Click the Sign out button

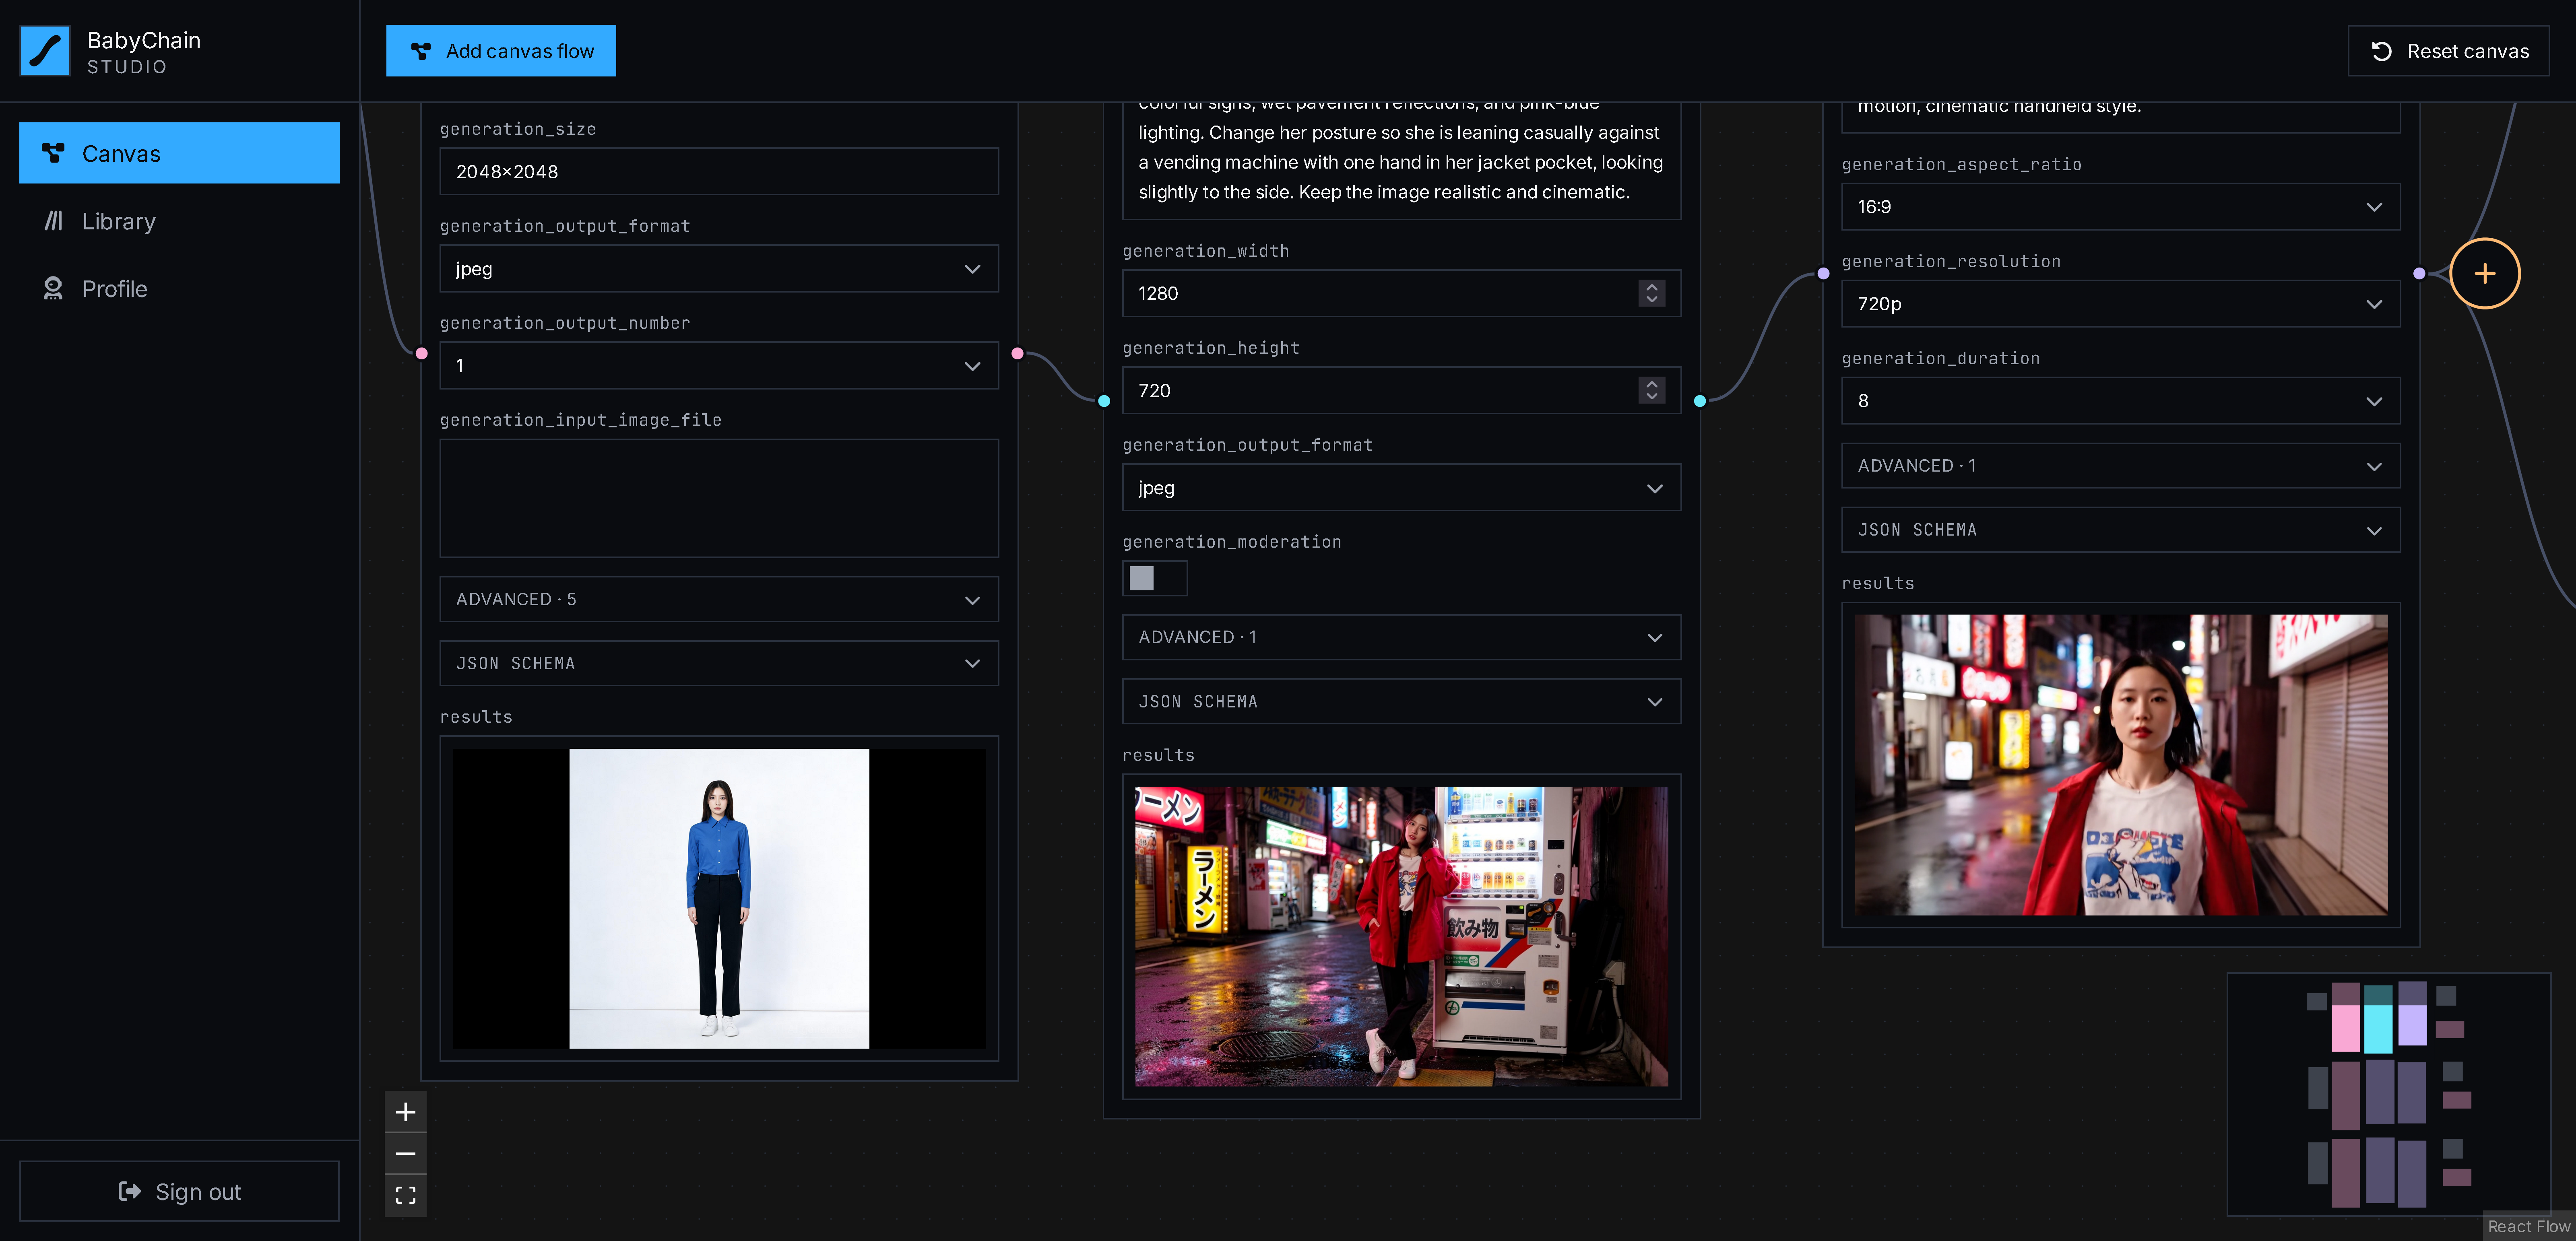pos(179,1191)
